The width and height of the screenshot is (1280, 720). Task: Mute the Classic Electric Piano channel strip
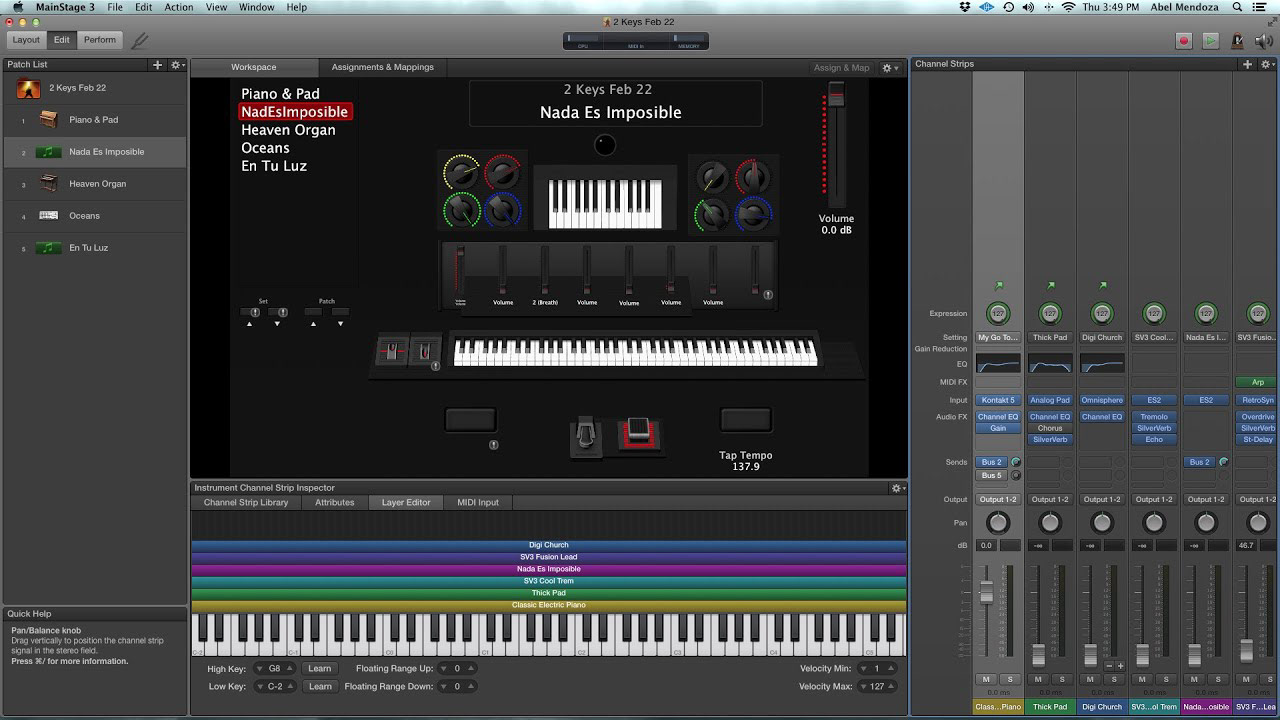[x=986, y=679]
